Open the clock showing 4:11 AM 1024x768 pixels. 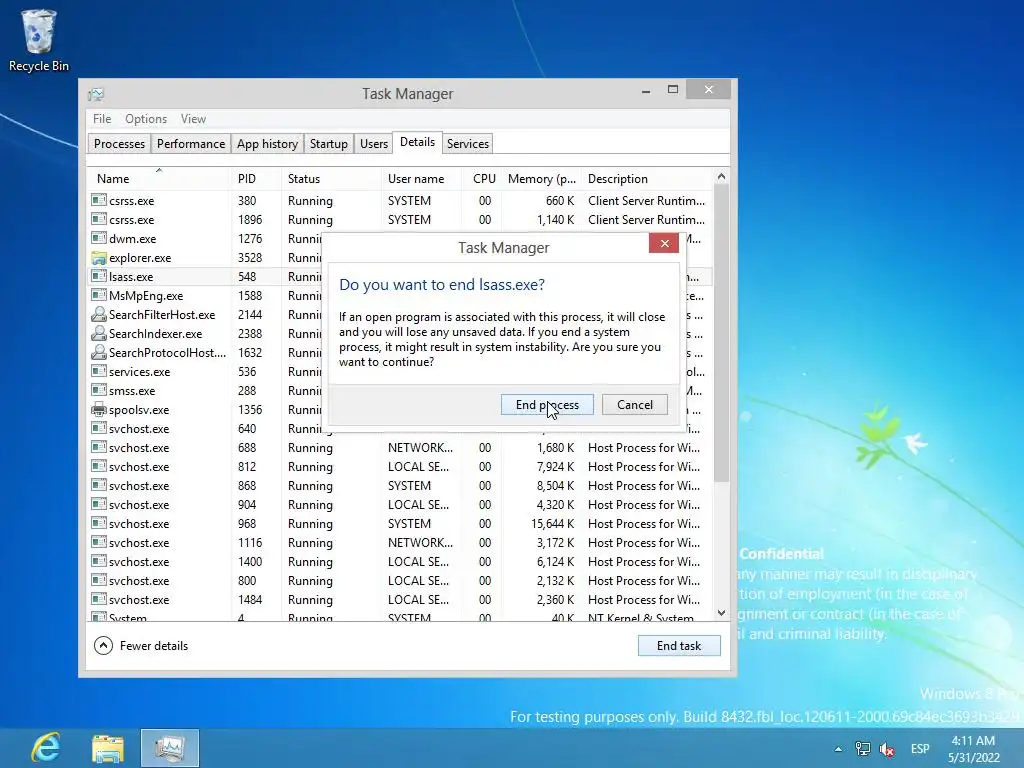point(973,749)
